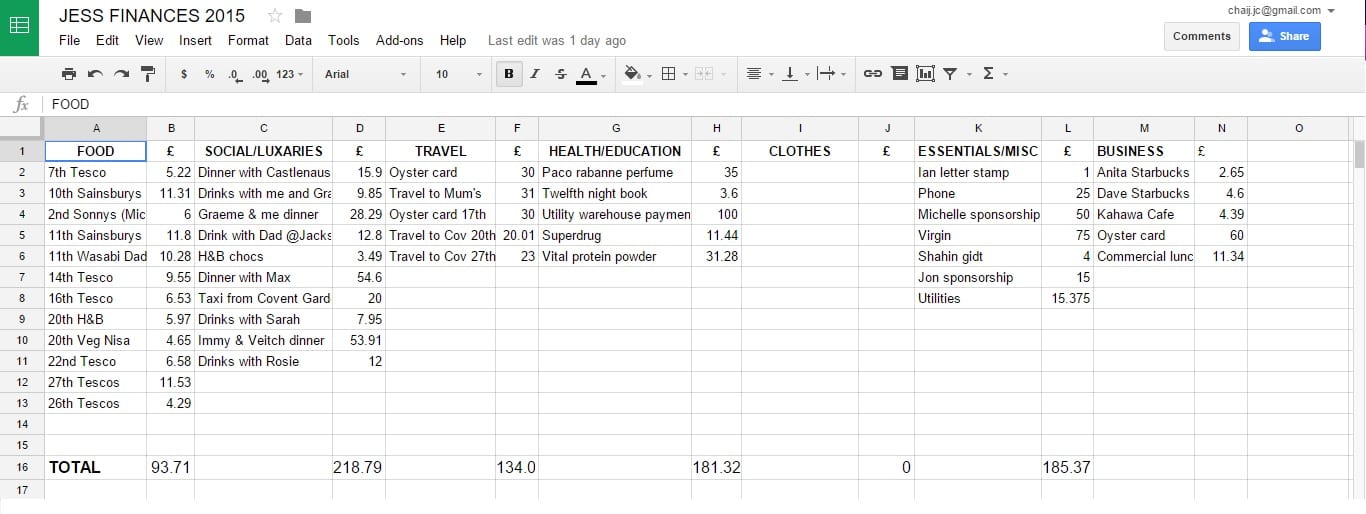Open the Format menu
Image resolution: width=1366 pixels, height=514 pixels.
248,41
